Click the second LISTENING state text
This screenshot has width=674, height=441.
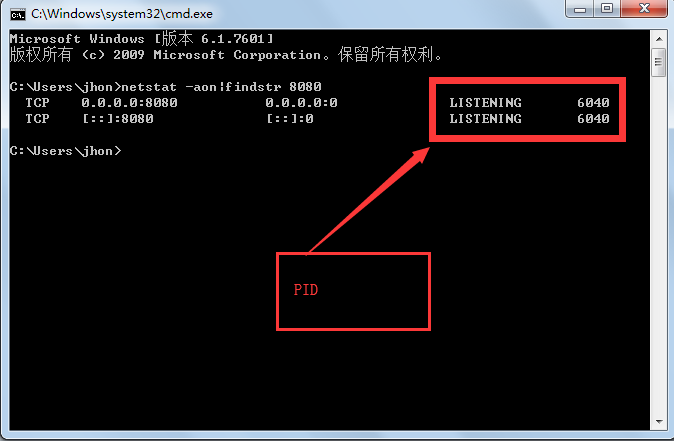click(x=486, y=119)
